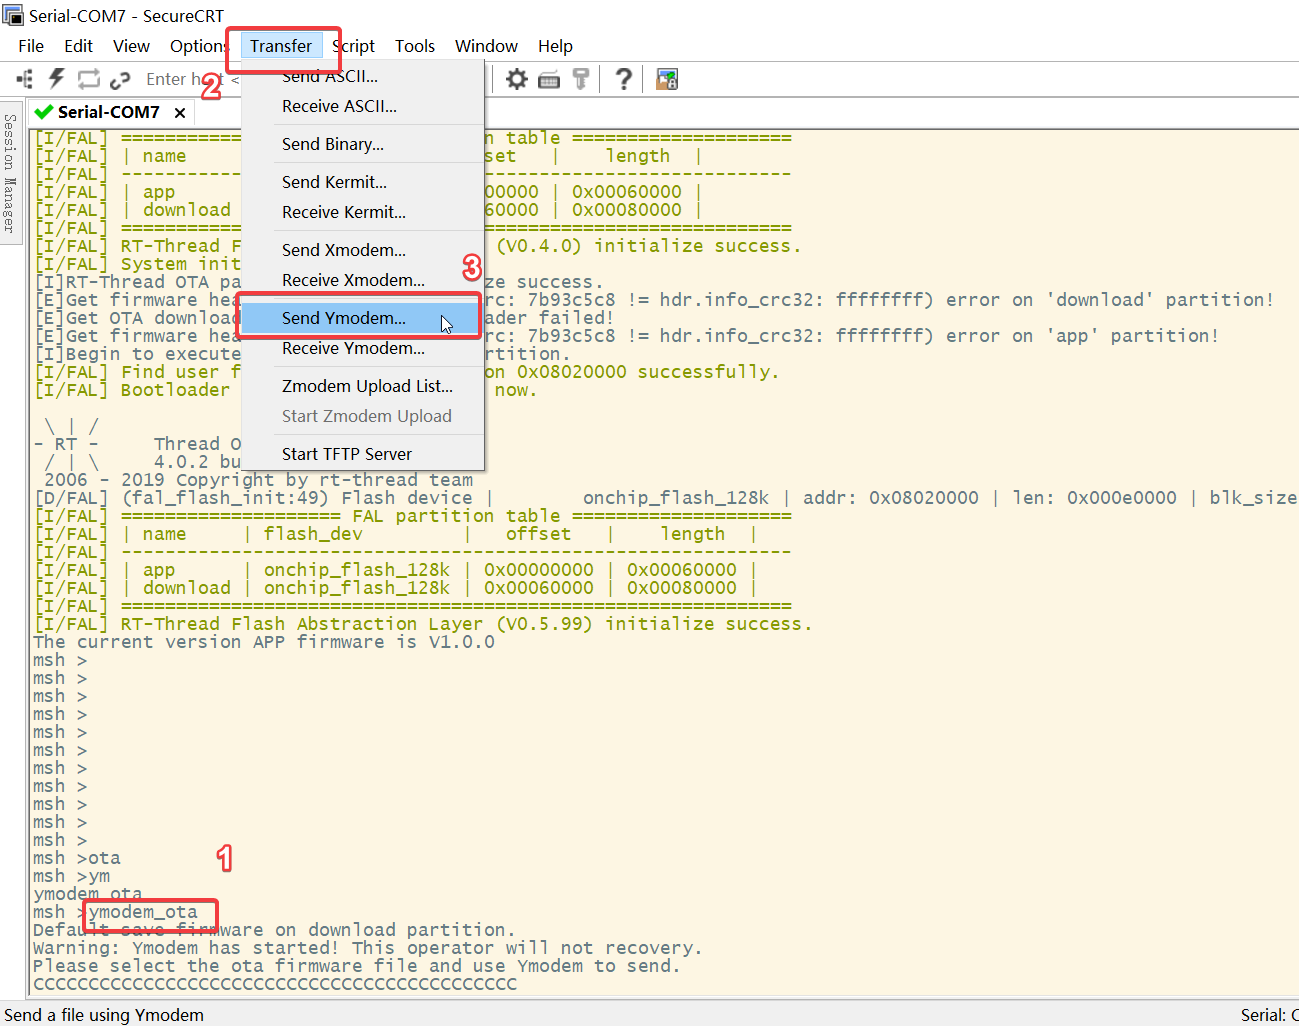The height and width of the screenshot is (1026, 1299).
Task: Click the SecureCRT application icon in title bar
Action: 13,15
